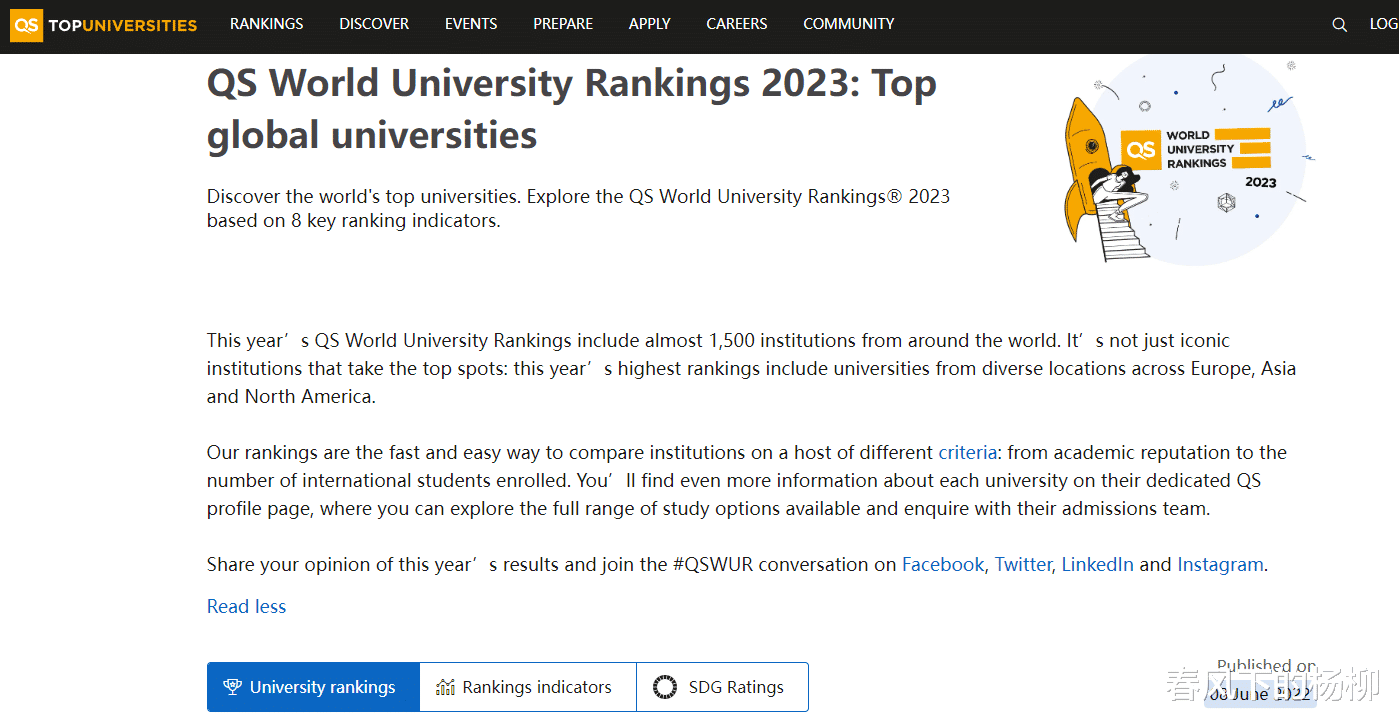Open the PREPARE menu
The image size is (1399, 725).
point(563,24)
